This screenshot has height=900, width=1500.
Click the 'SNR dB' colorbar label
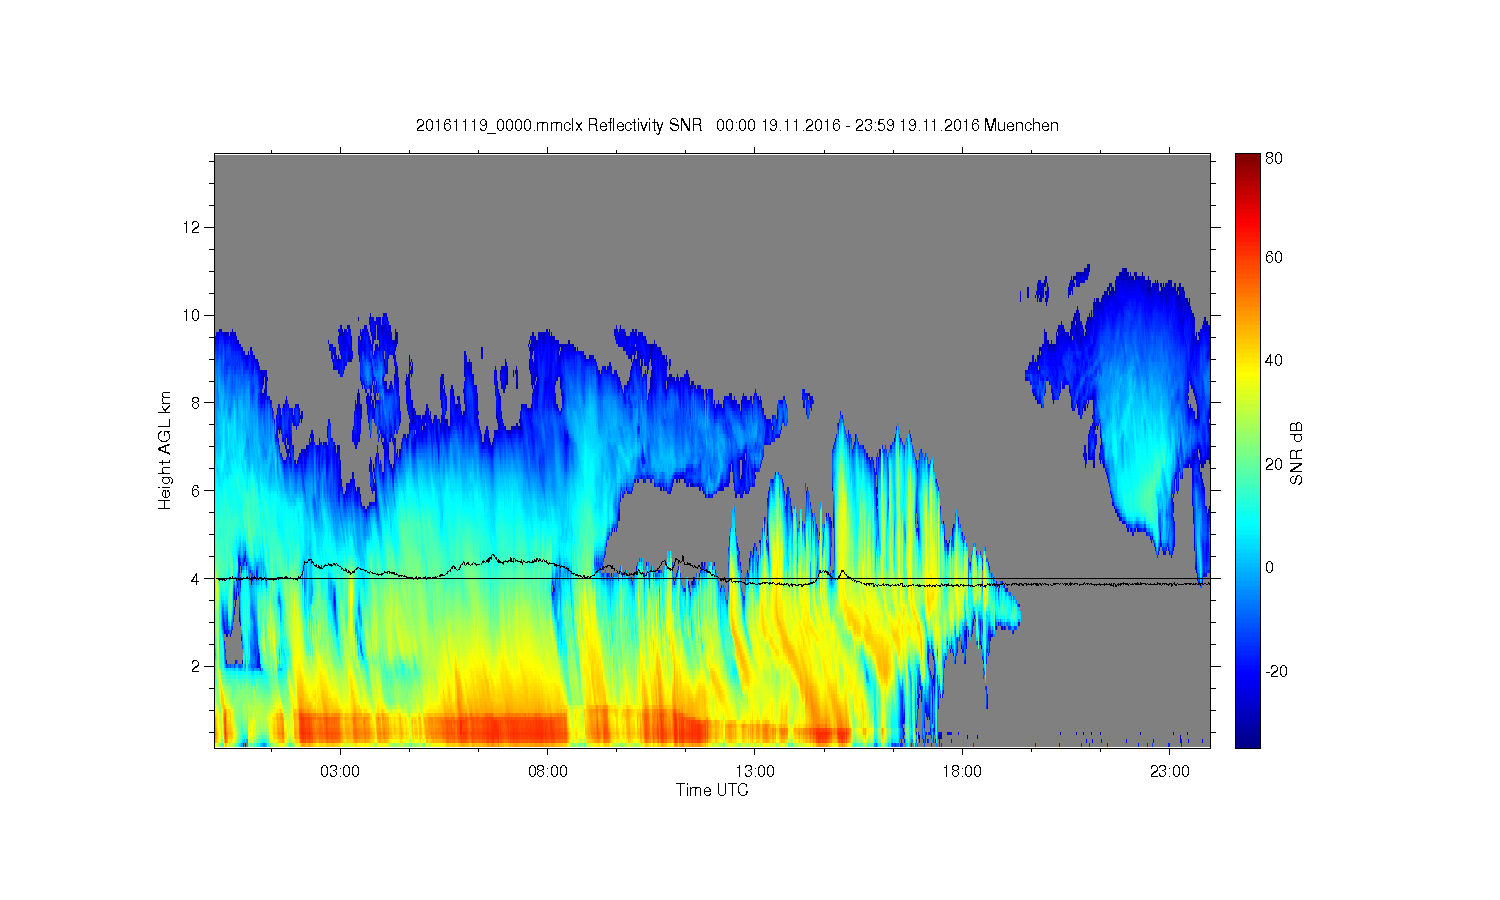(1296, 453)
